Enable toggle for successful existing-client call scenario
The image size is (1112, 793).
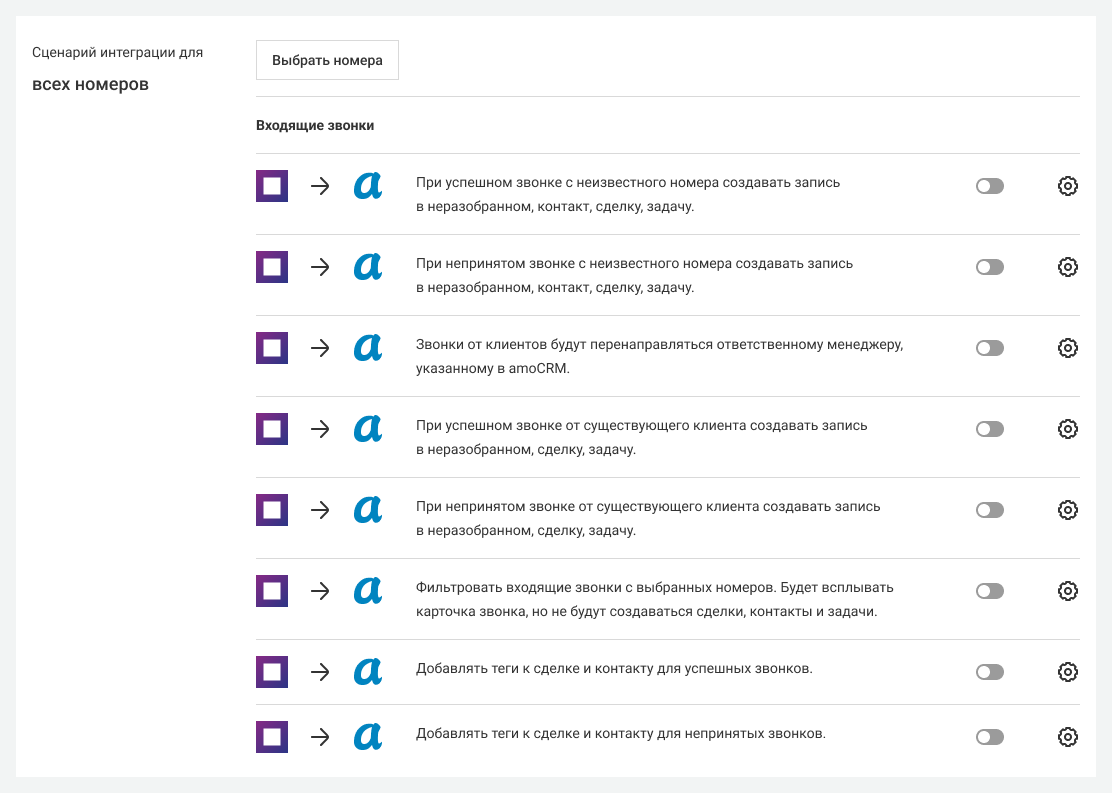989,429
